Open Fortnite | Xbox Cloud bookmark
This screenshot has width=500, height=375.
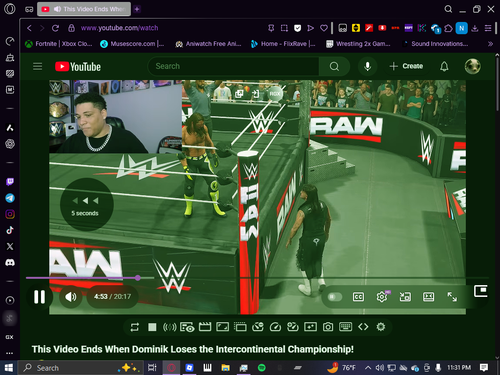click(x=59, y=44)
